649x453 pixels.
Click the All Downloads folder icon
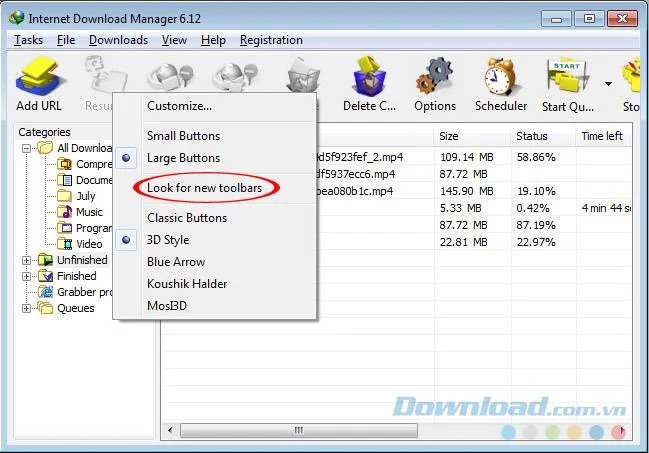tap(45, 148)
